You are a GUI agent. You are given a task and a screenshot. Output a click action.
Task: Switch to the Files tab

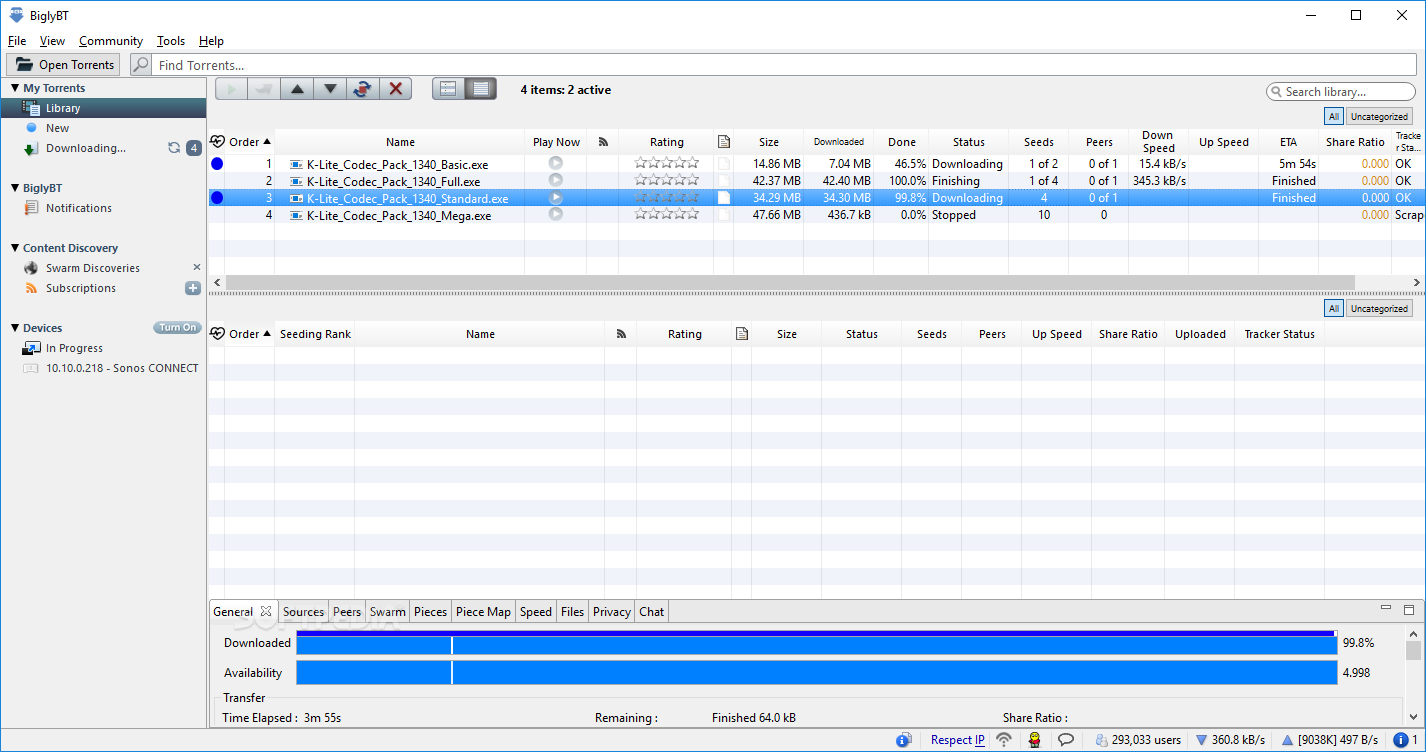click(572, 612)
